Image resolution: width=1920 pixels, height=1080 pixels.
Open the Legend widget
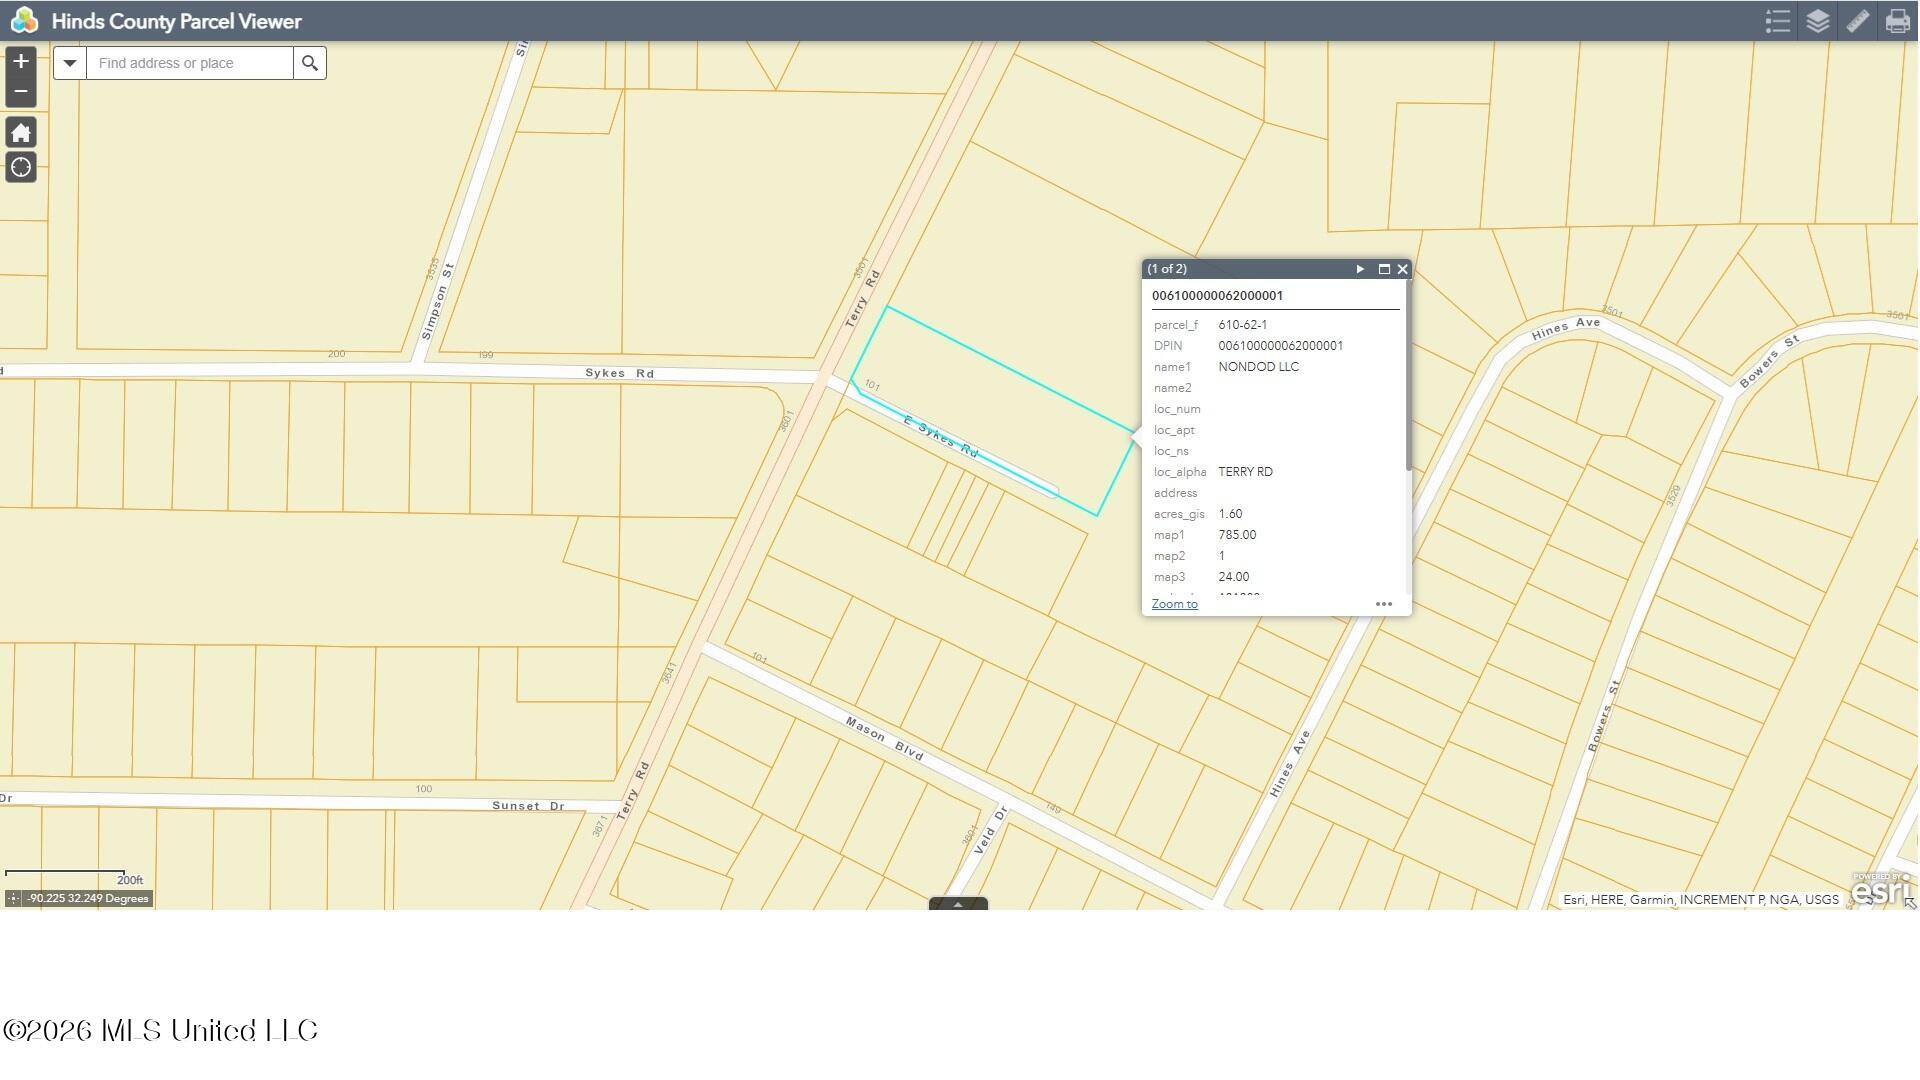[x=1777, y=21]
